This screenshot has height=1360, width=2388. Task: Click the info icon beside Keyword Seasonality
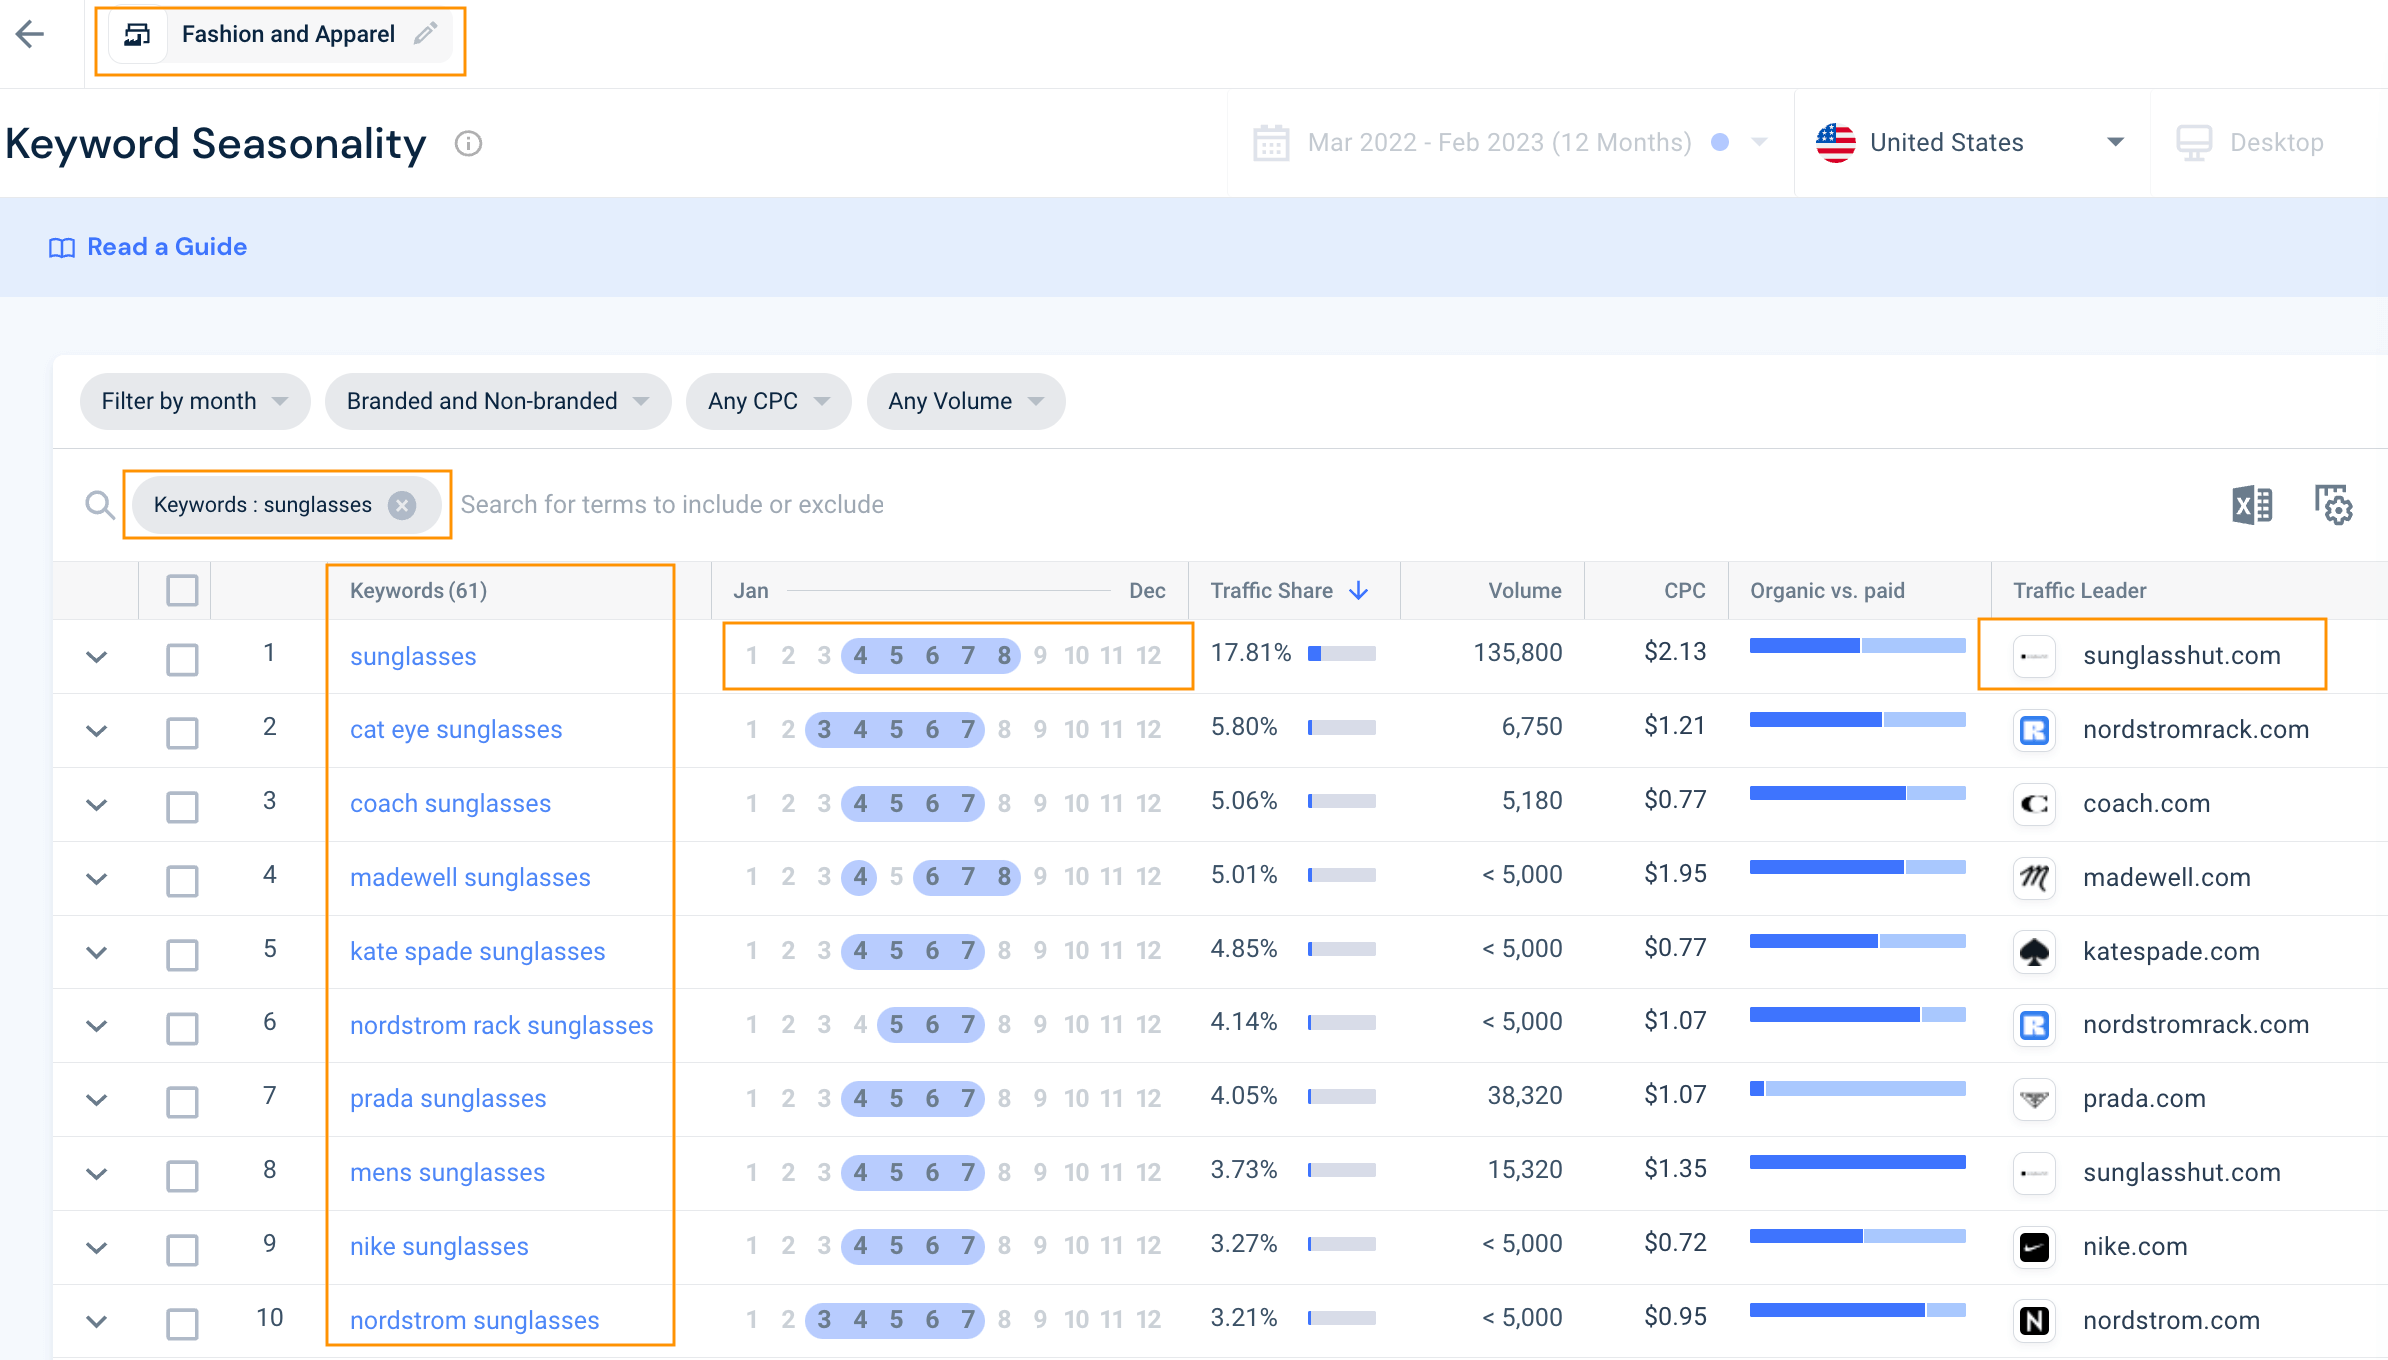coord(468,144)
